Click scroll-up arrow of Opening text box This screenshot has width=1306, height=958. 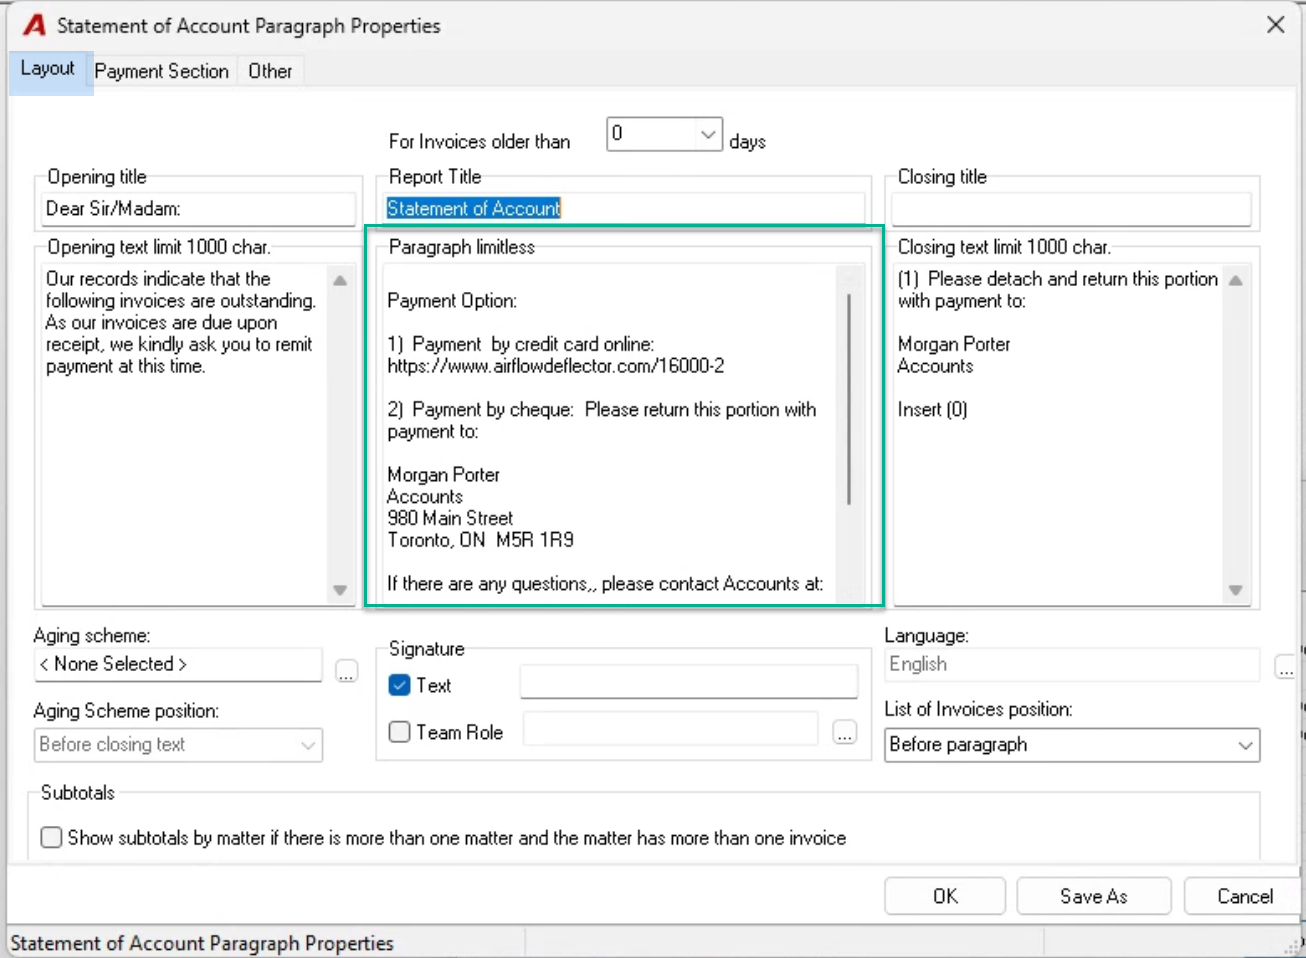tap(340, 281)
